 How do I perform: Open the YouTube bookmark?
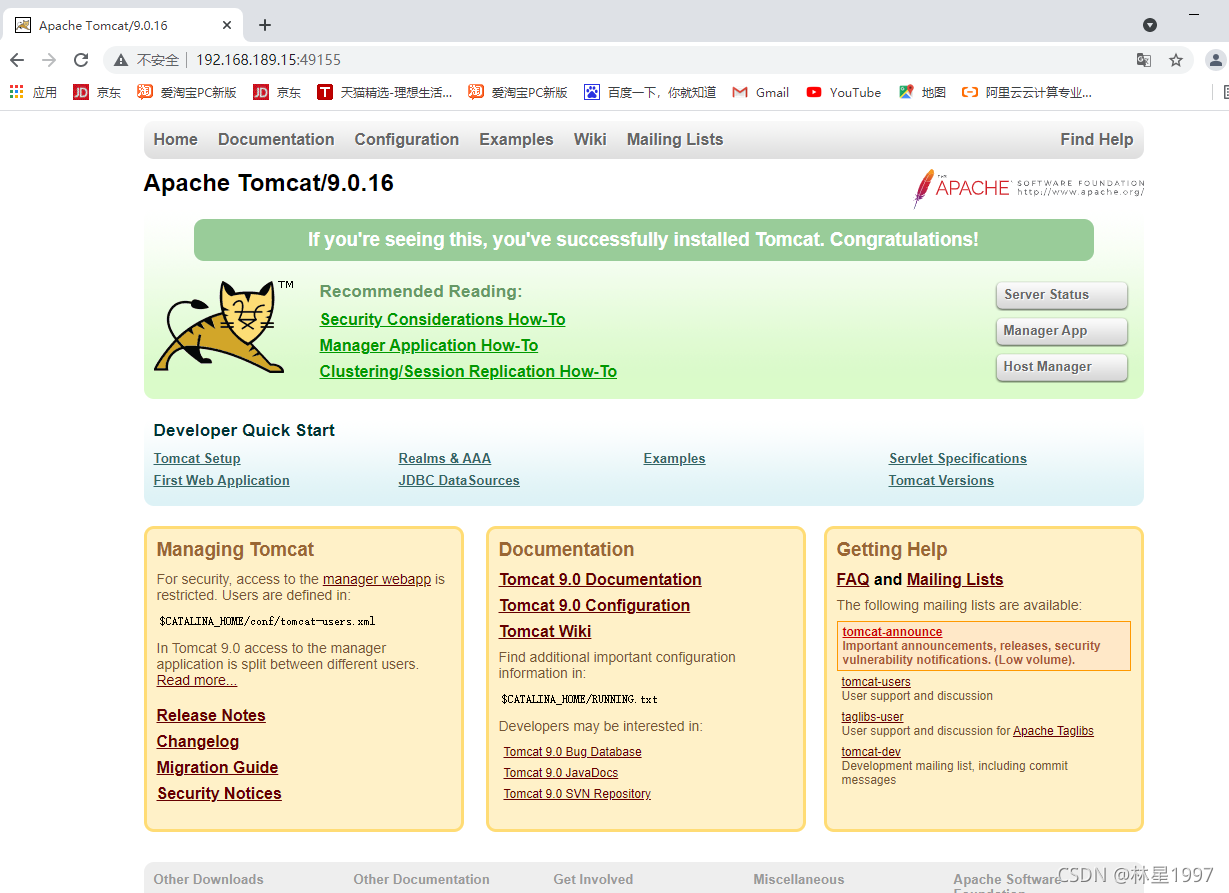click(844, 92)
